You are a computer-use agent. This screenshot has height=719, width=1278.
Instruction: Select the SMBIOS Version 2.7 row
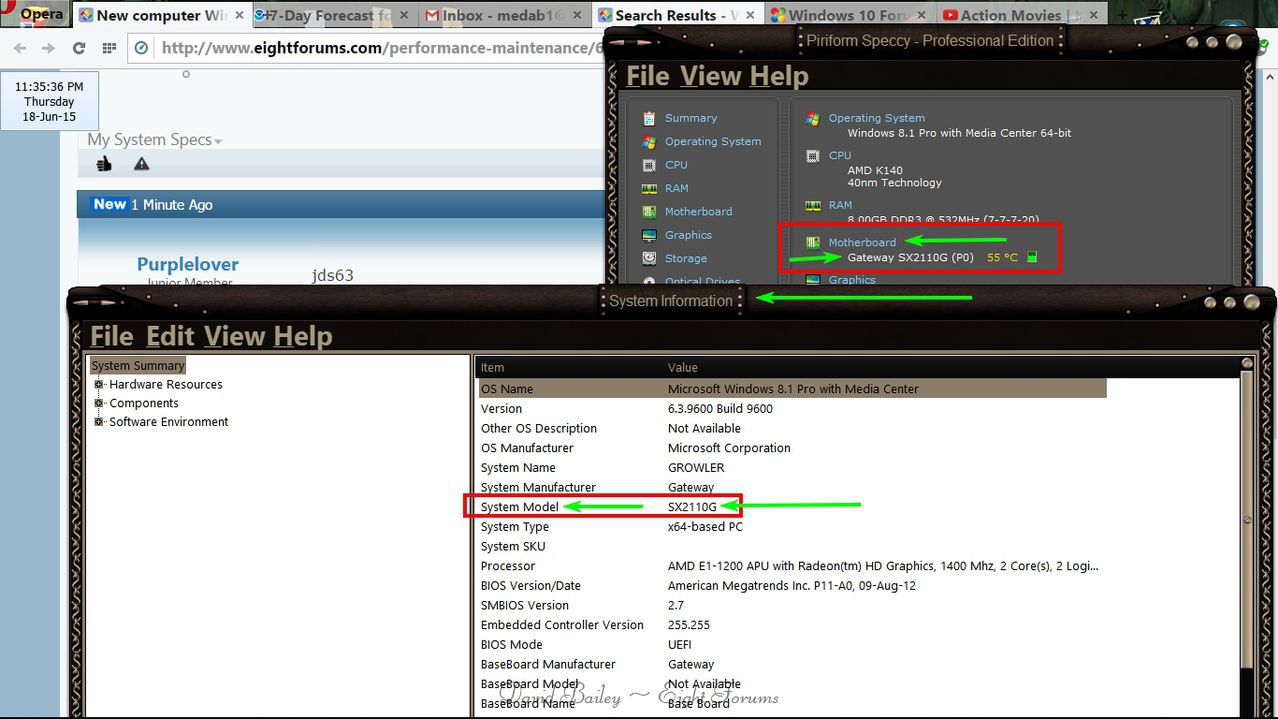click(x=792, y=605)
